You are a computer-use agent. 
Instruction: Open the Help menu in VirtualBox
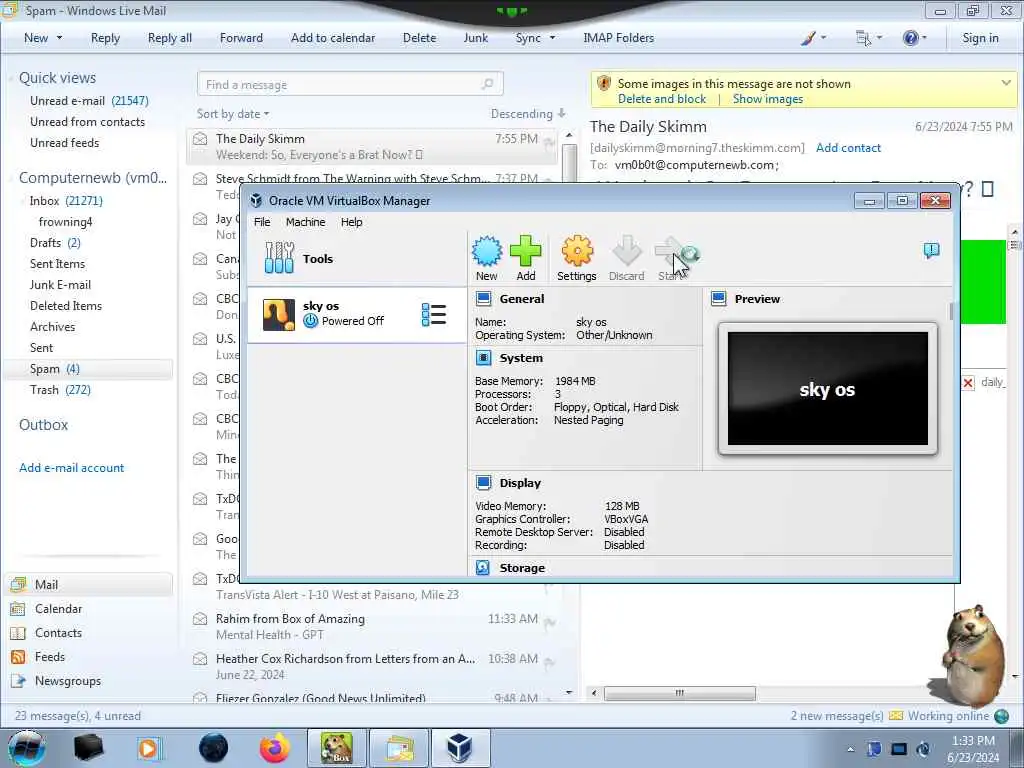click(x=351, y=222)
